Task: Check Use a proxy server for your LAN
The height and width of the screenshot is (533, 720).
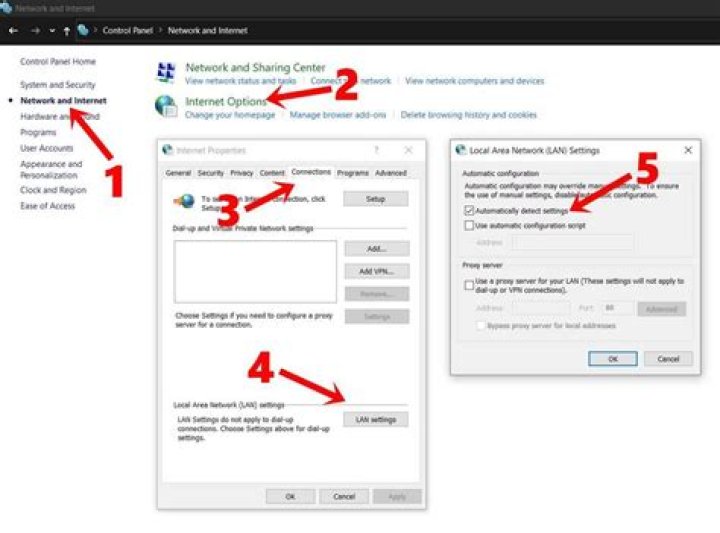Action: click(469, 285)
